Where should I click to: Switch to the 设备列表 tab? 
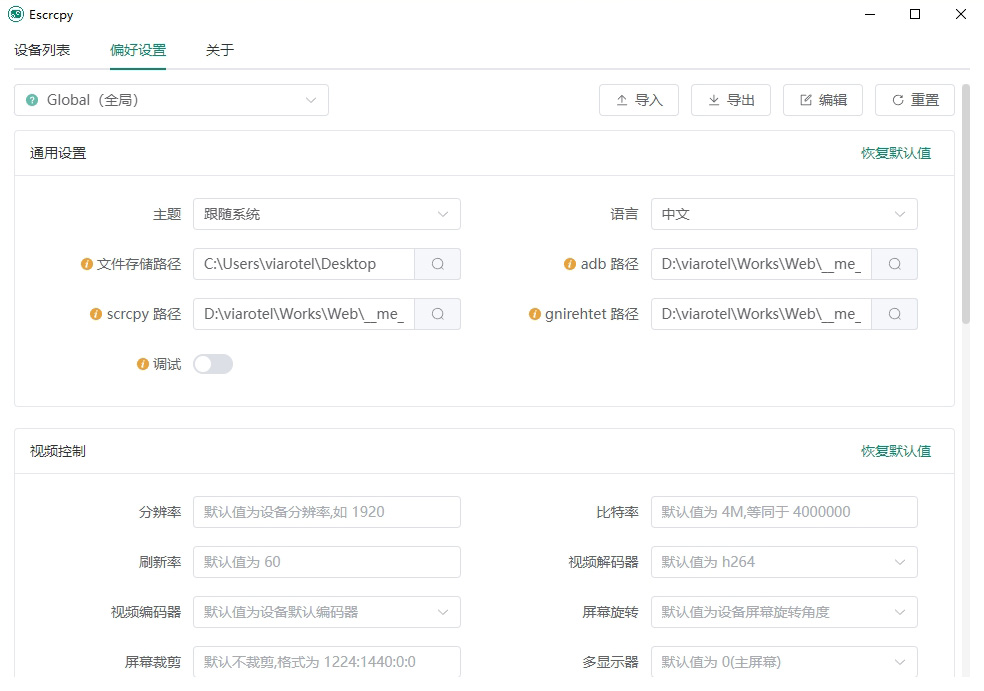click(x=42, y=50)
